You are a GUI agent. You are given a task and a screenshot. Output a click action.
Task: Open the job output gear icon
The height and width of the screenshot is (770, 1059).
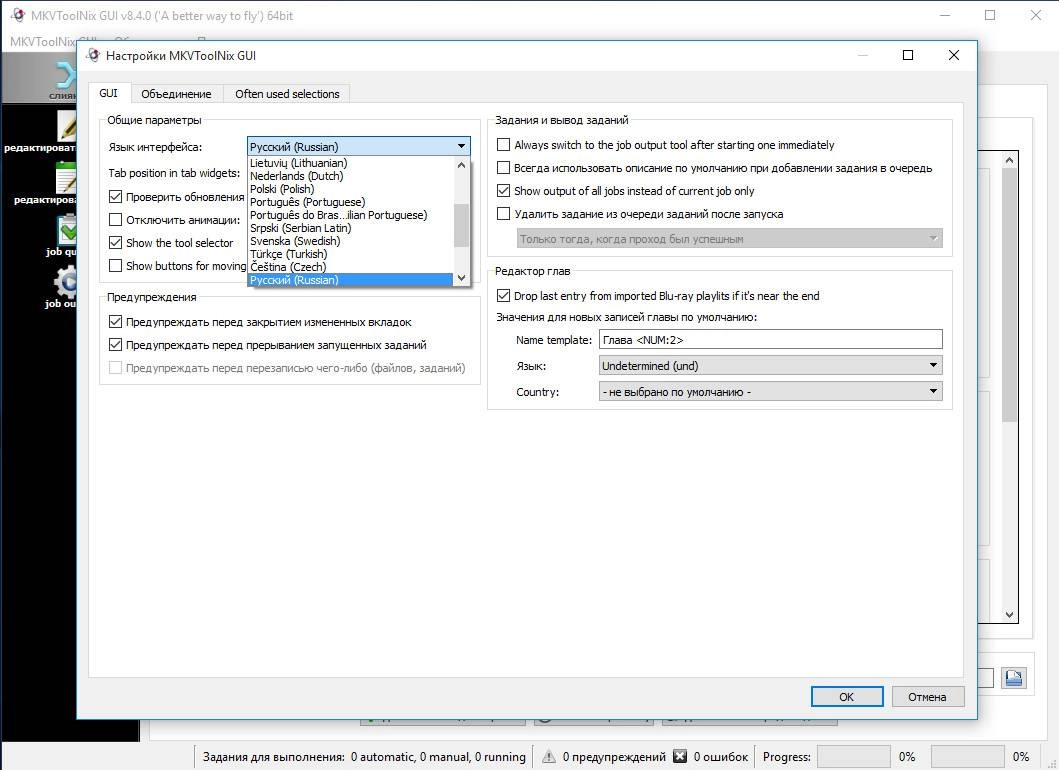coord(66,282)
